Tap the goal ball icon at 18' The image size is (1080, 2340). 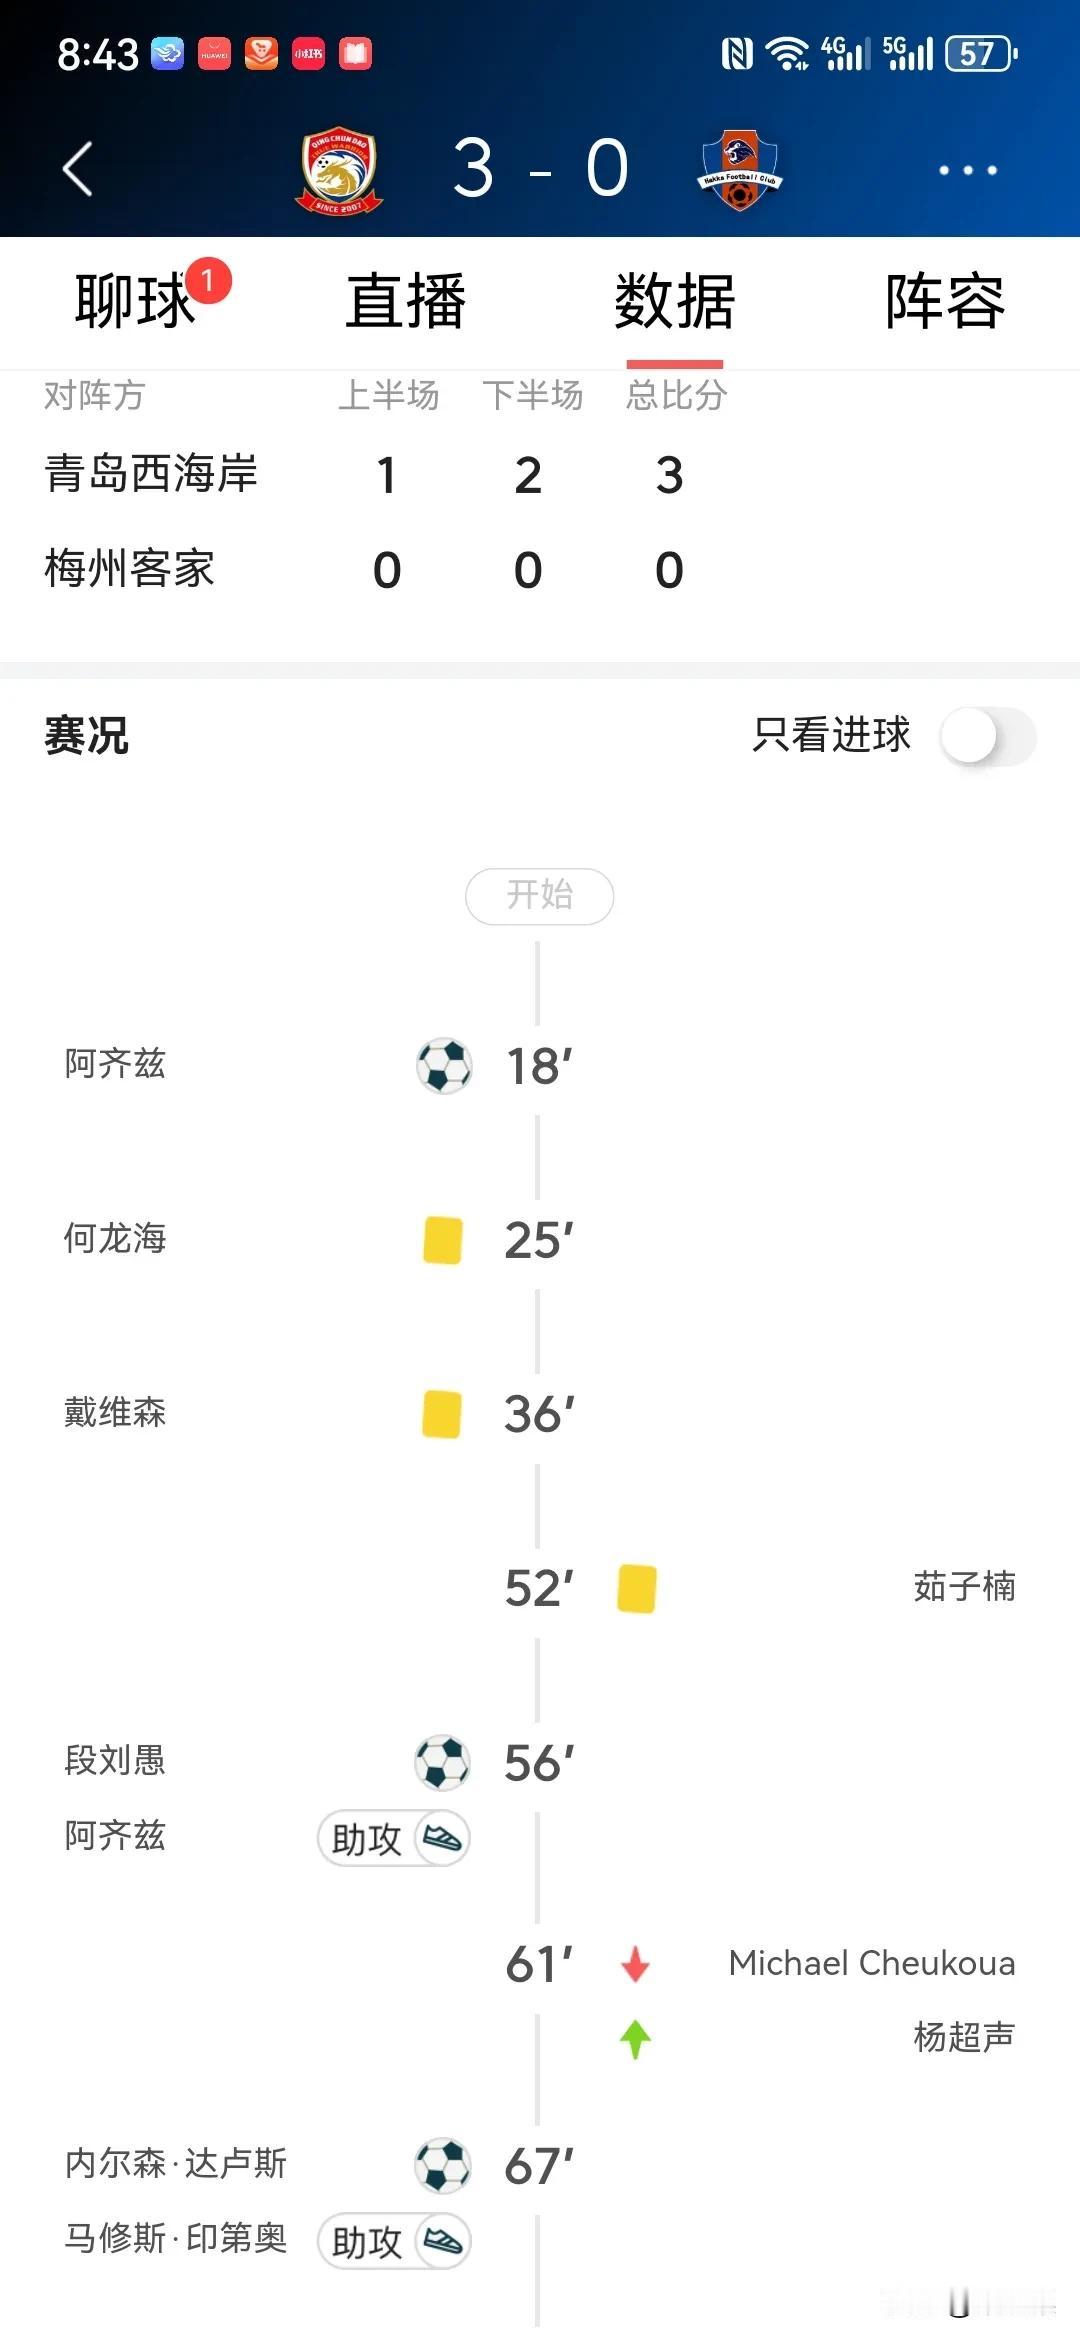[444, 1066]
